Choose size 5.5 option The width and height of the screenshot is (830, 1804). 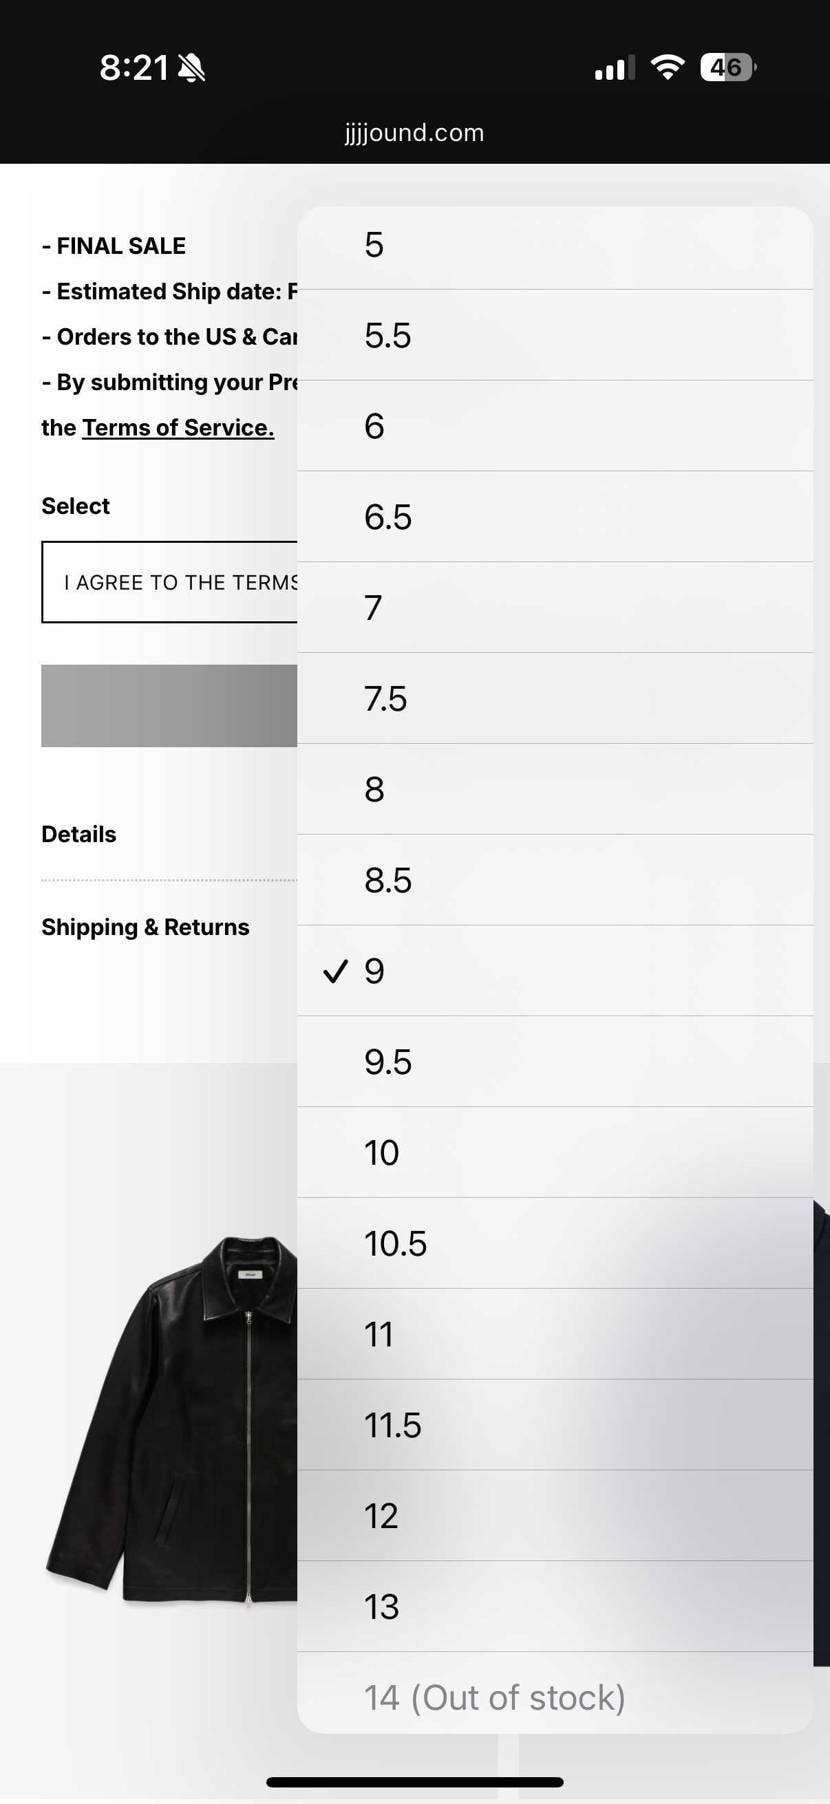[554, 336]
